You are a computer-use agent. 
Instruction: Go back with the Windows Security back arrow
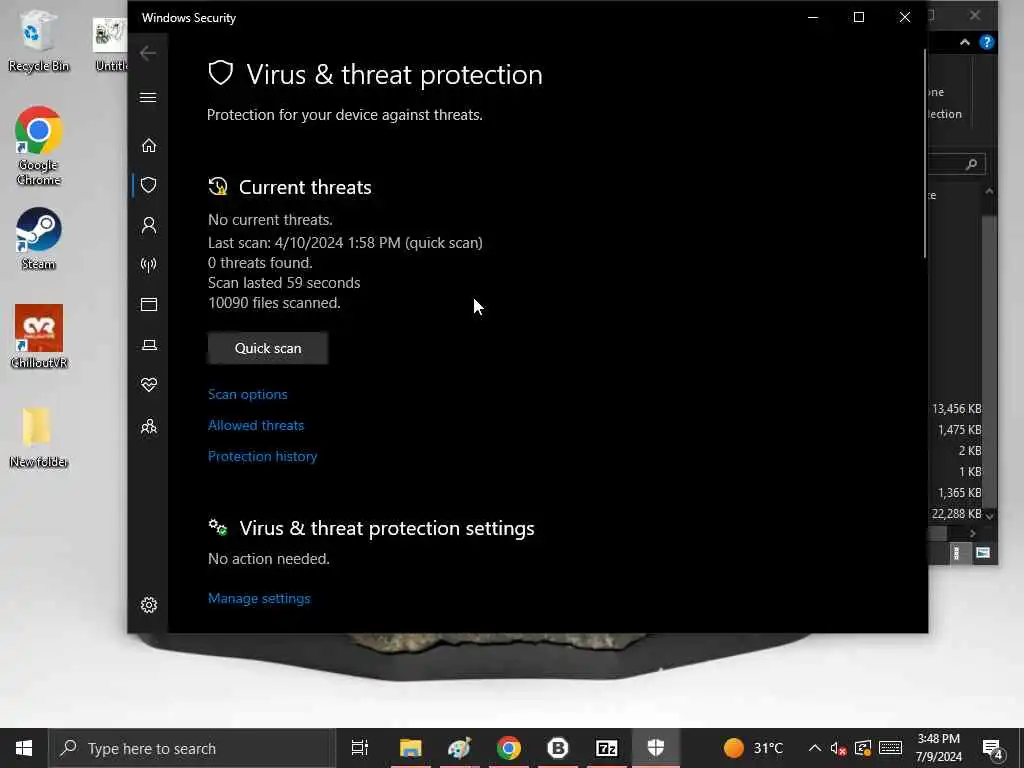click(x=148, y=53)
